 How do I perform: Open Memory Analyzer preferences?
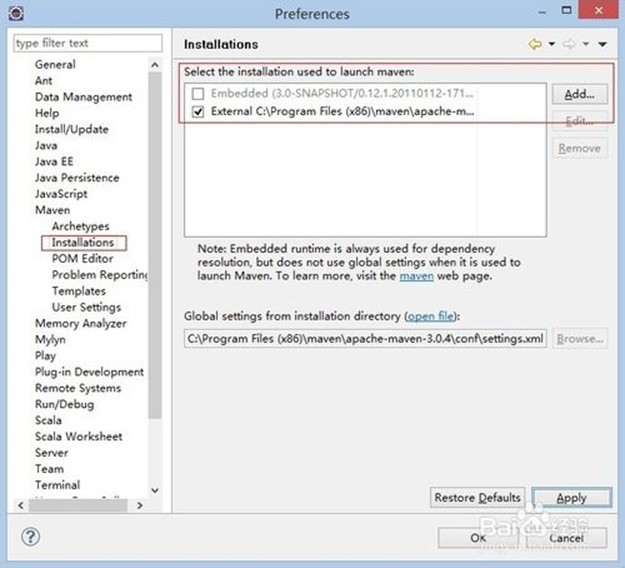pyautogui.click(x=81, y=323)
